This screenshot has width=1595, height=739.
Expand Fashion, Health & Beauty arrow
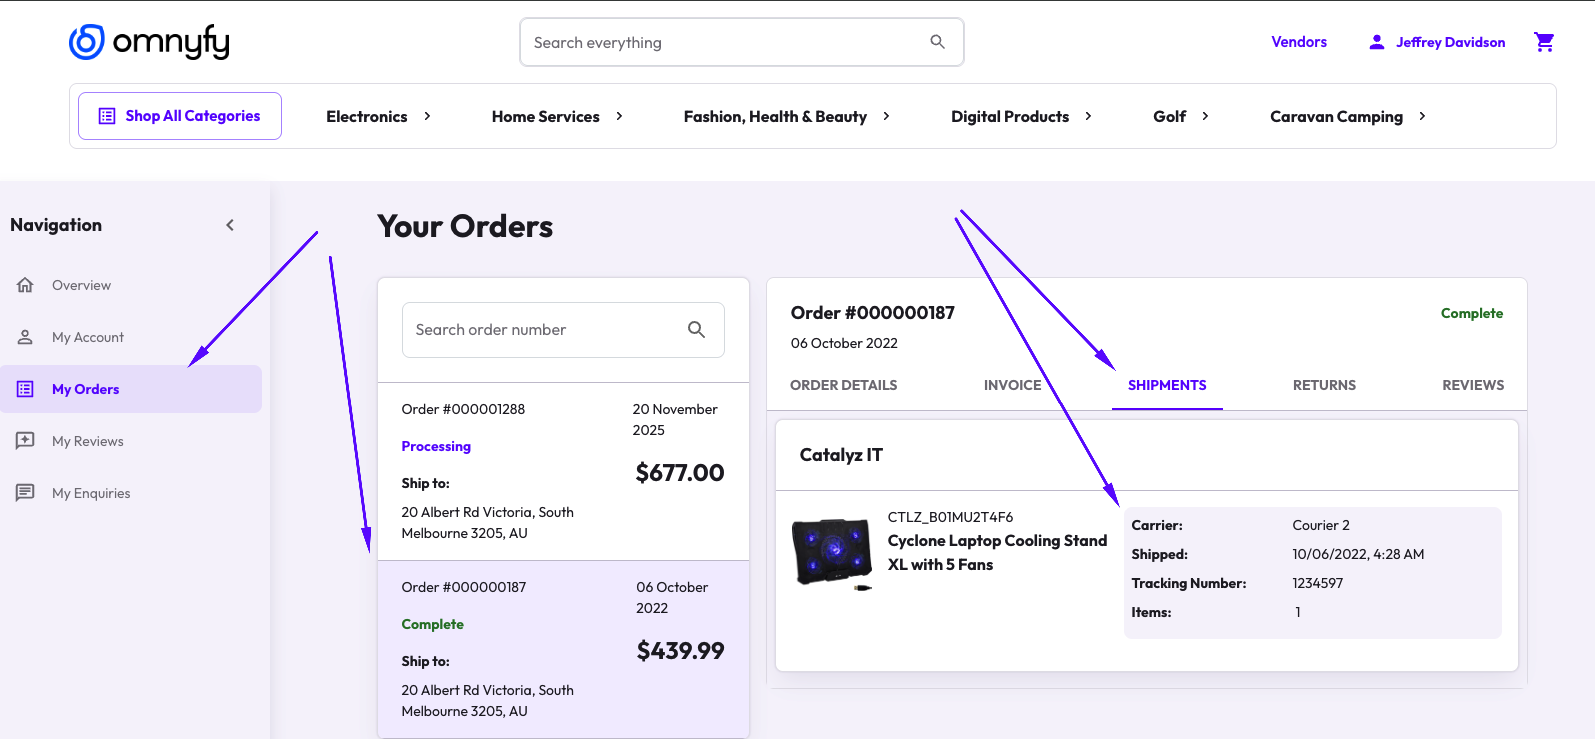click(x=886, y=116)
